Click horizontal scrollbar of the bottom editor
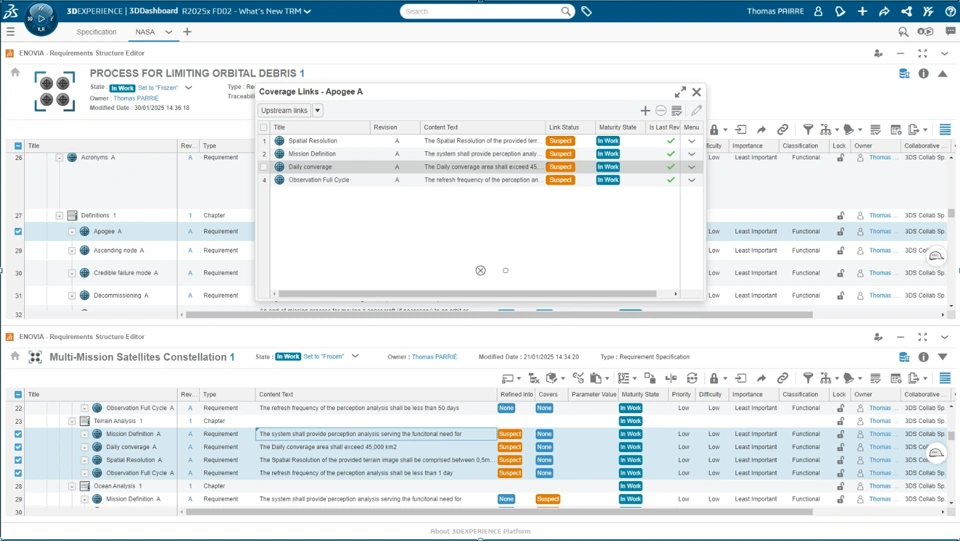The height and width of the screenshot is (541, 960). coord(499,512)
